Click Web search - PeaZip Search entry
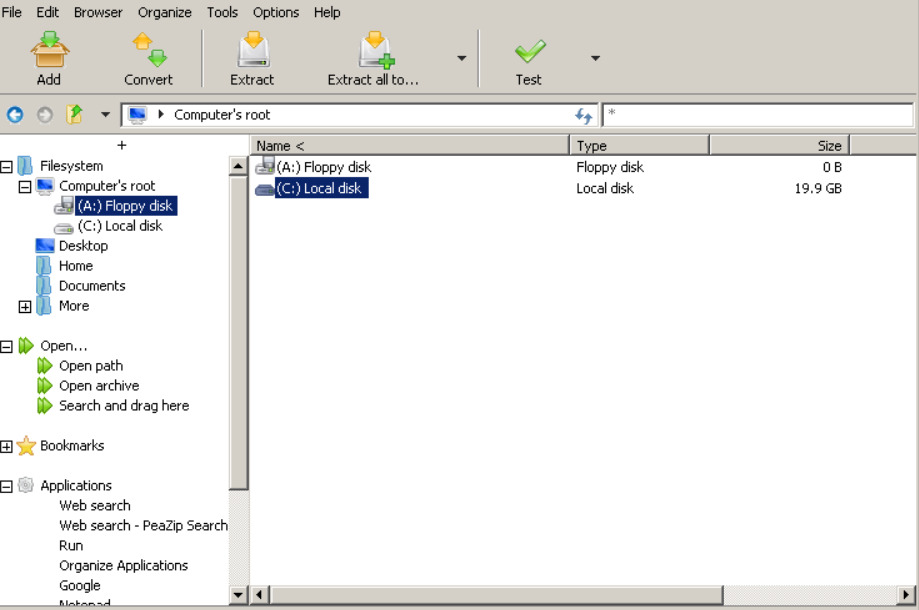Viewport: 919px width, 610px height. 144,525
